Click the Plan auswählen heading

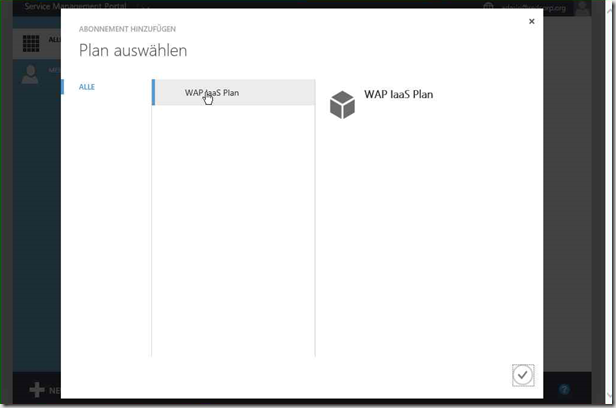[x=133, y=50]
